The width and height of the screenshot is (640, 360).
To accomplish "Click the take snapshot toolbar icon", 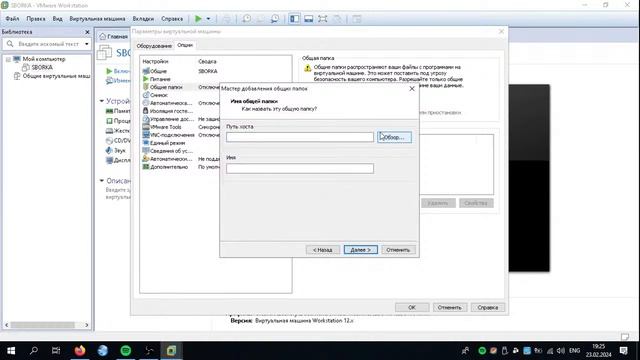I will coord(247,19).
